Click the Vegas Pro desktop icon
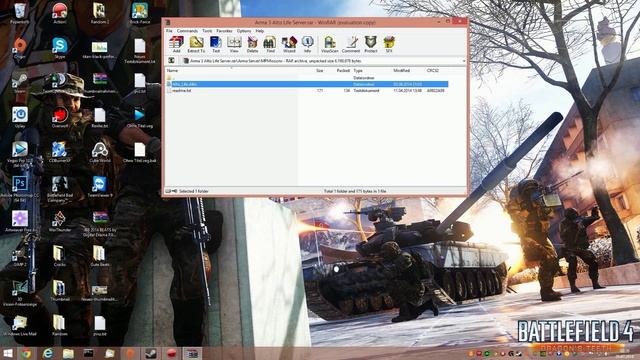The image size is (640, 360). click(x=20, y=154)
